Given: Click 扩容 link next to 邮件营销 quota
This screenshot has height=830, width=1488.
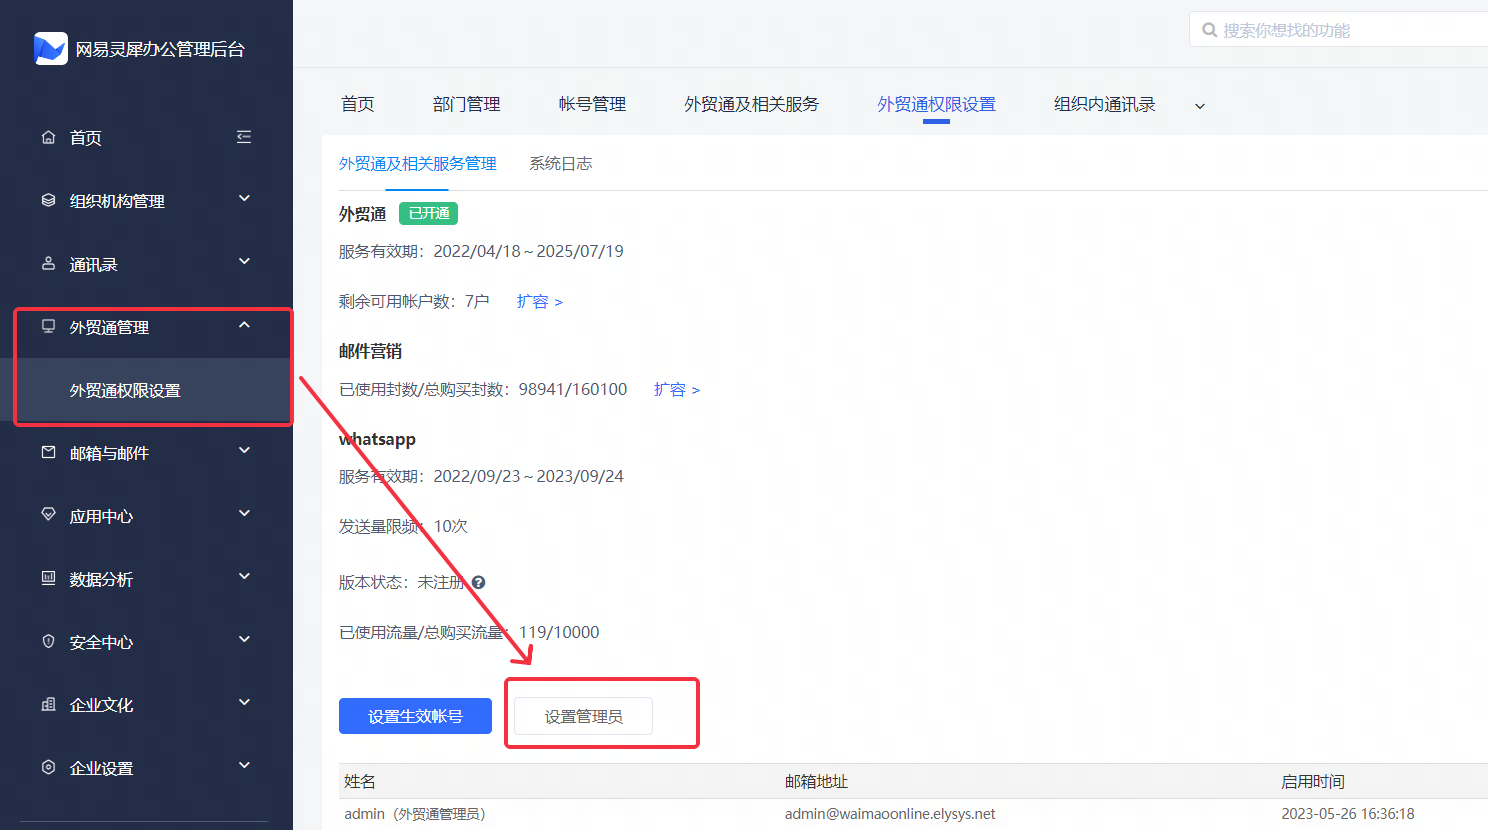Looking at the screenshot, I should pos(677,389).
